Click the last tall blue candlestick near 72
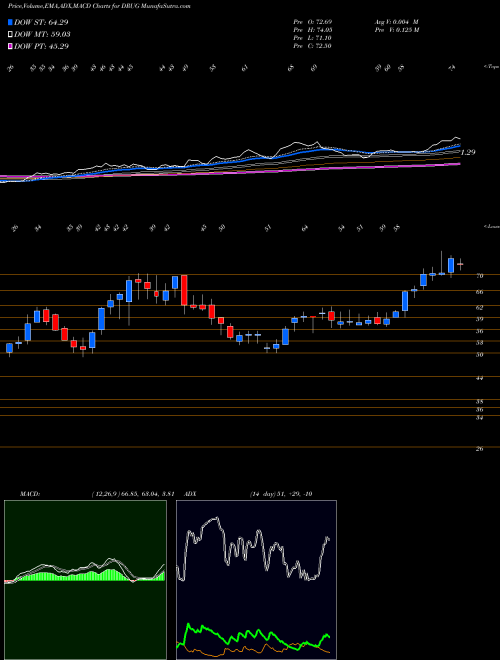500x660 pixels. click(x=451, y=266)
